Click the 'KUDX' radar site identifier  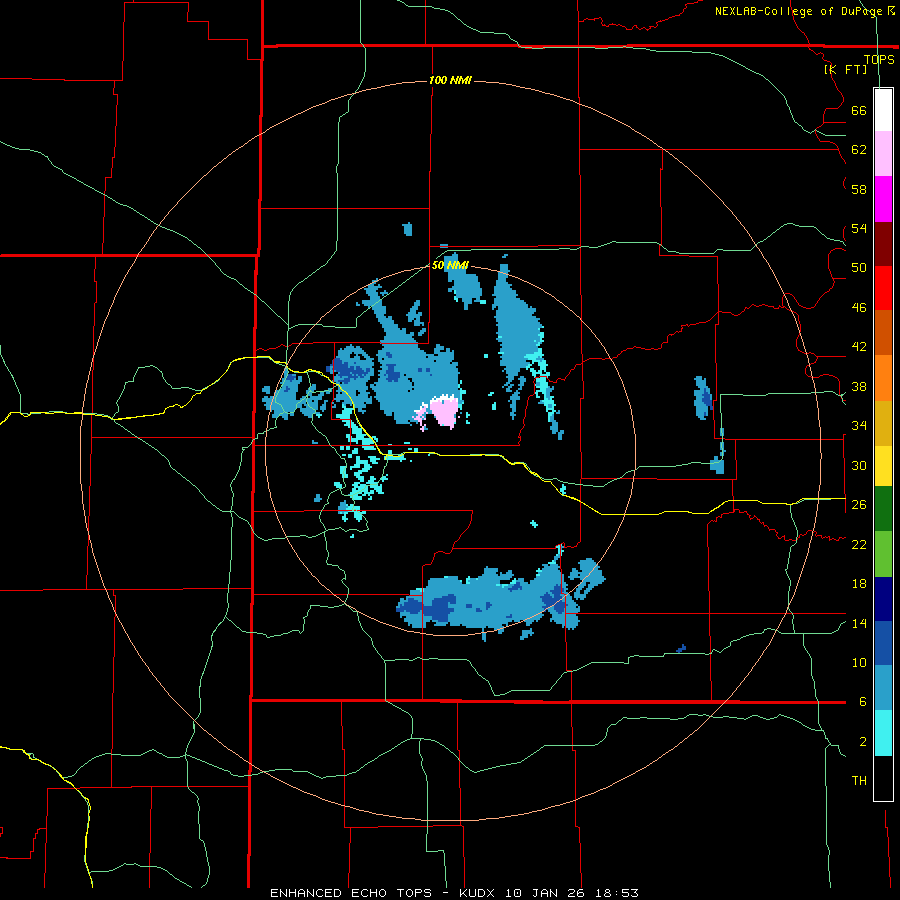479,893
